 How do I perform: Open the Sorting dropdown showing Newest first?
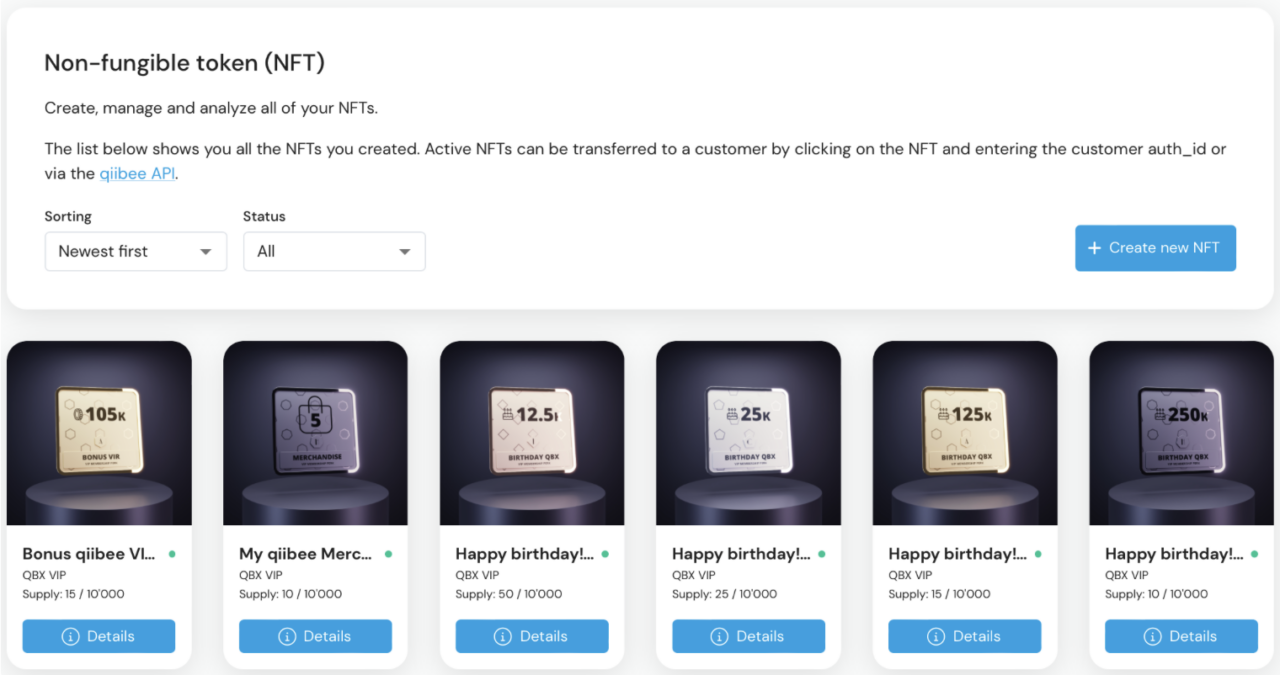point(135,251)
